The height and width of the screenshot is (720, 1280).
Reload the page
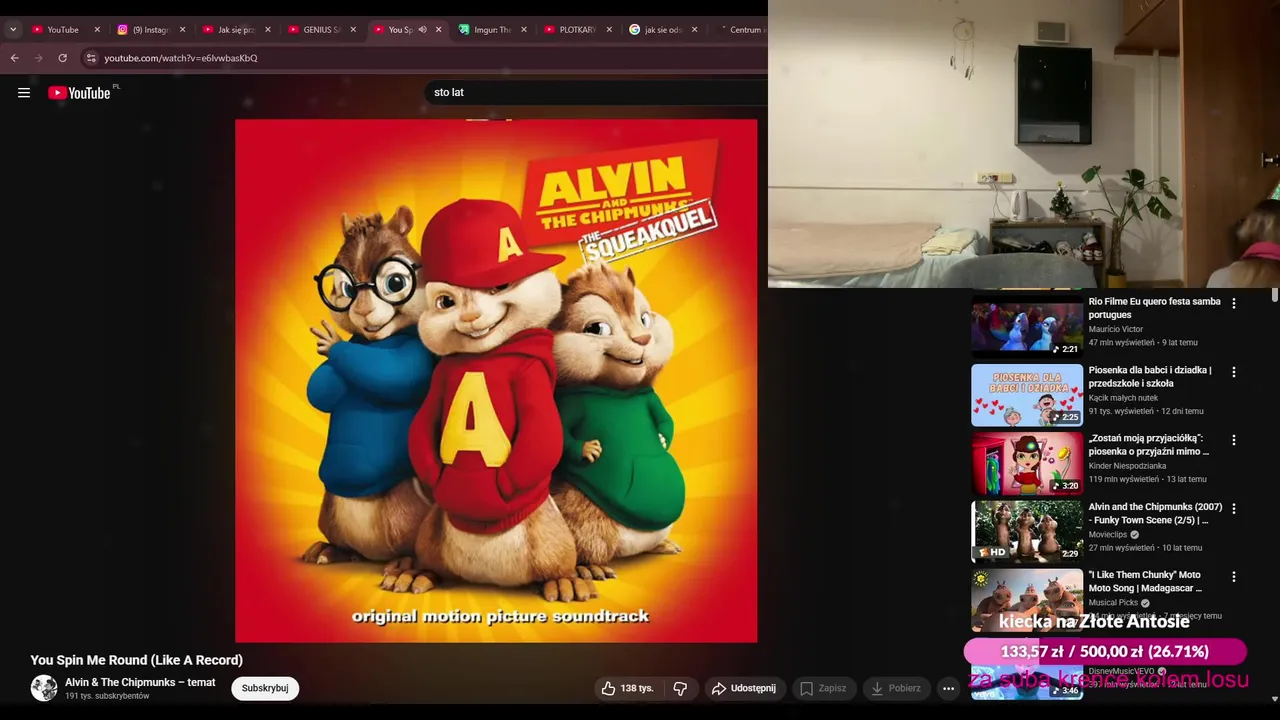point(63,58)
